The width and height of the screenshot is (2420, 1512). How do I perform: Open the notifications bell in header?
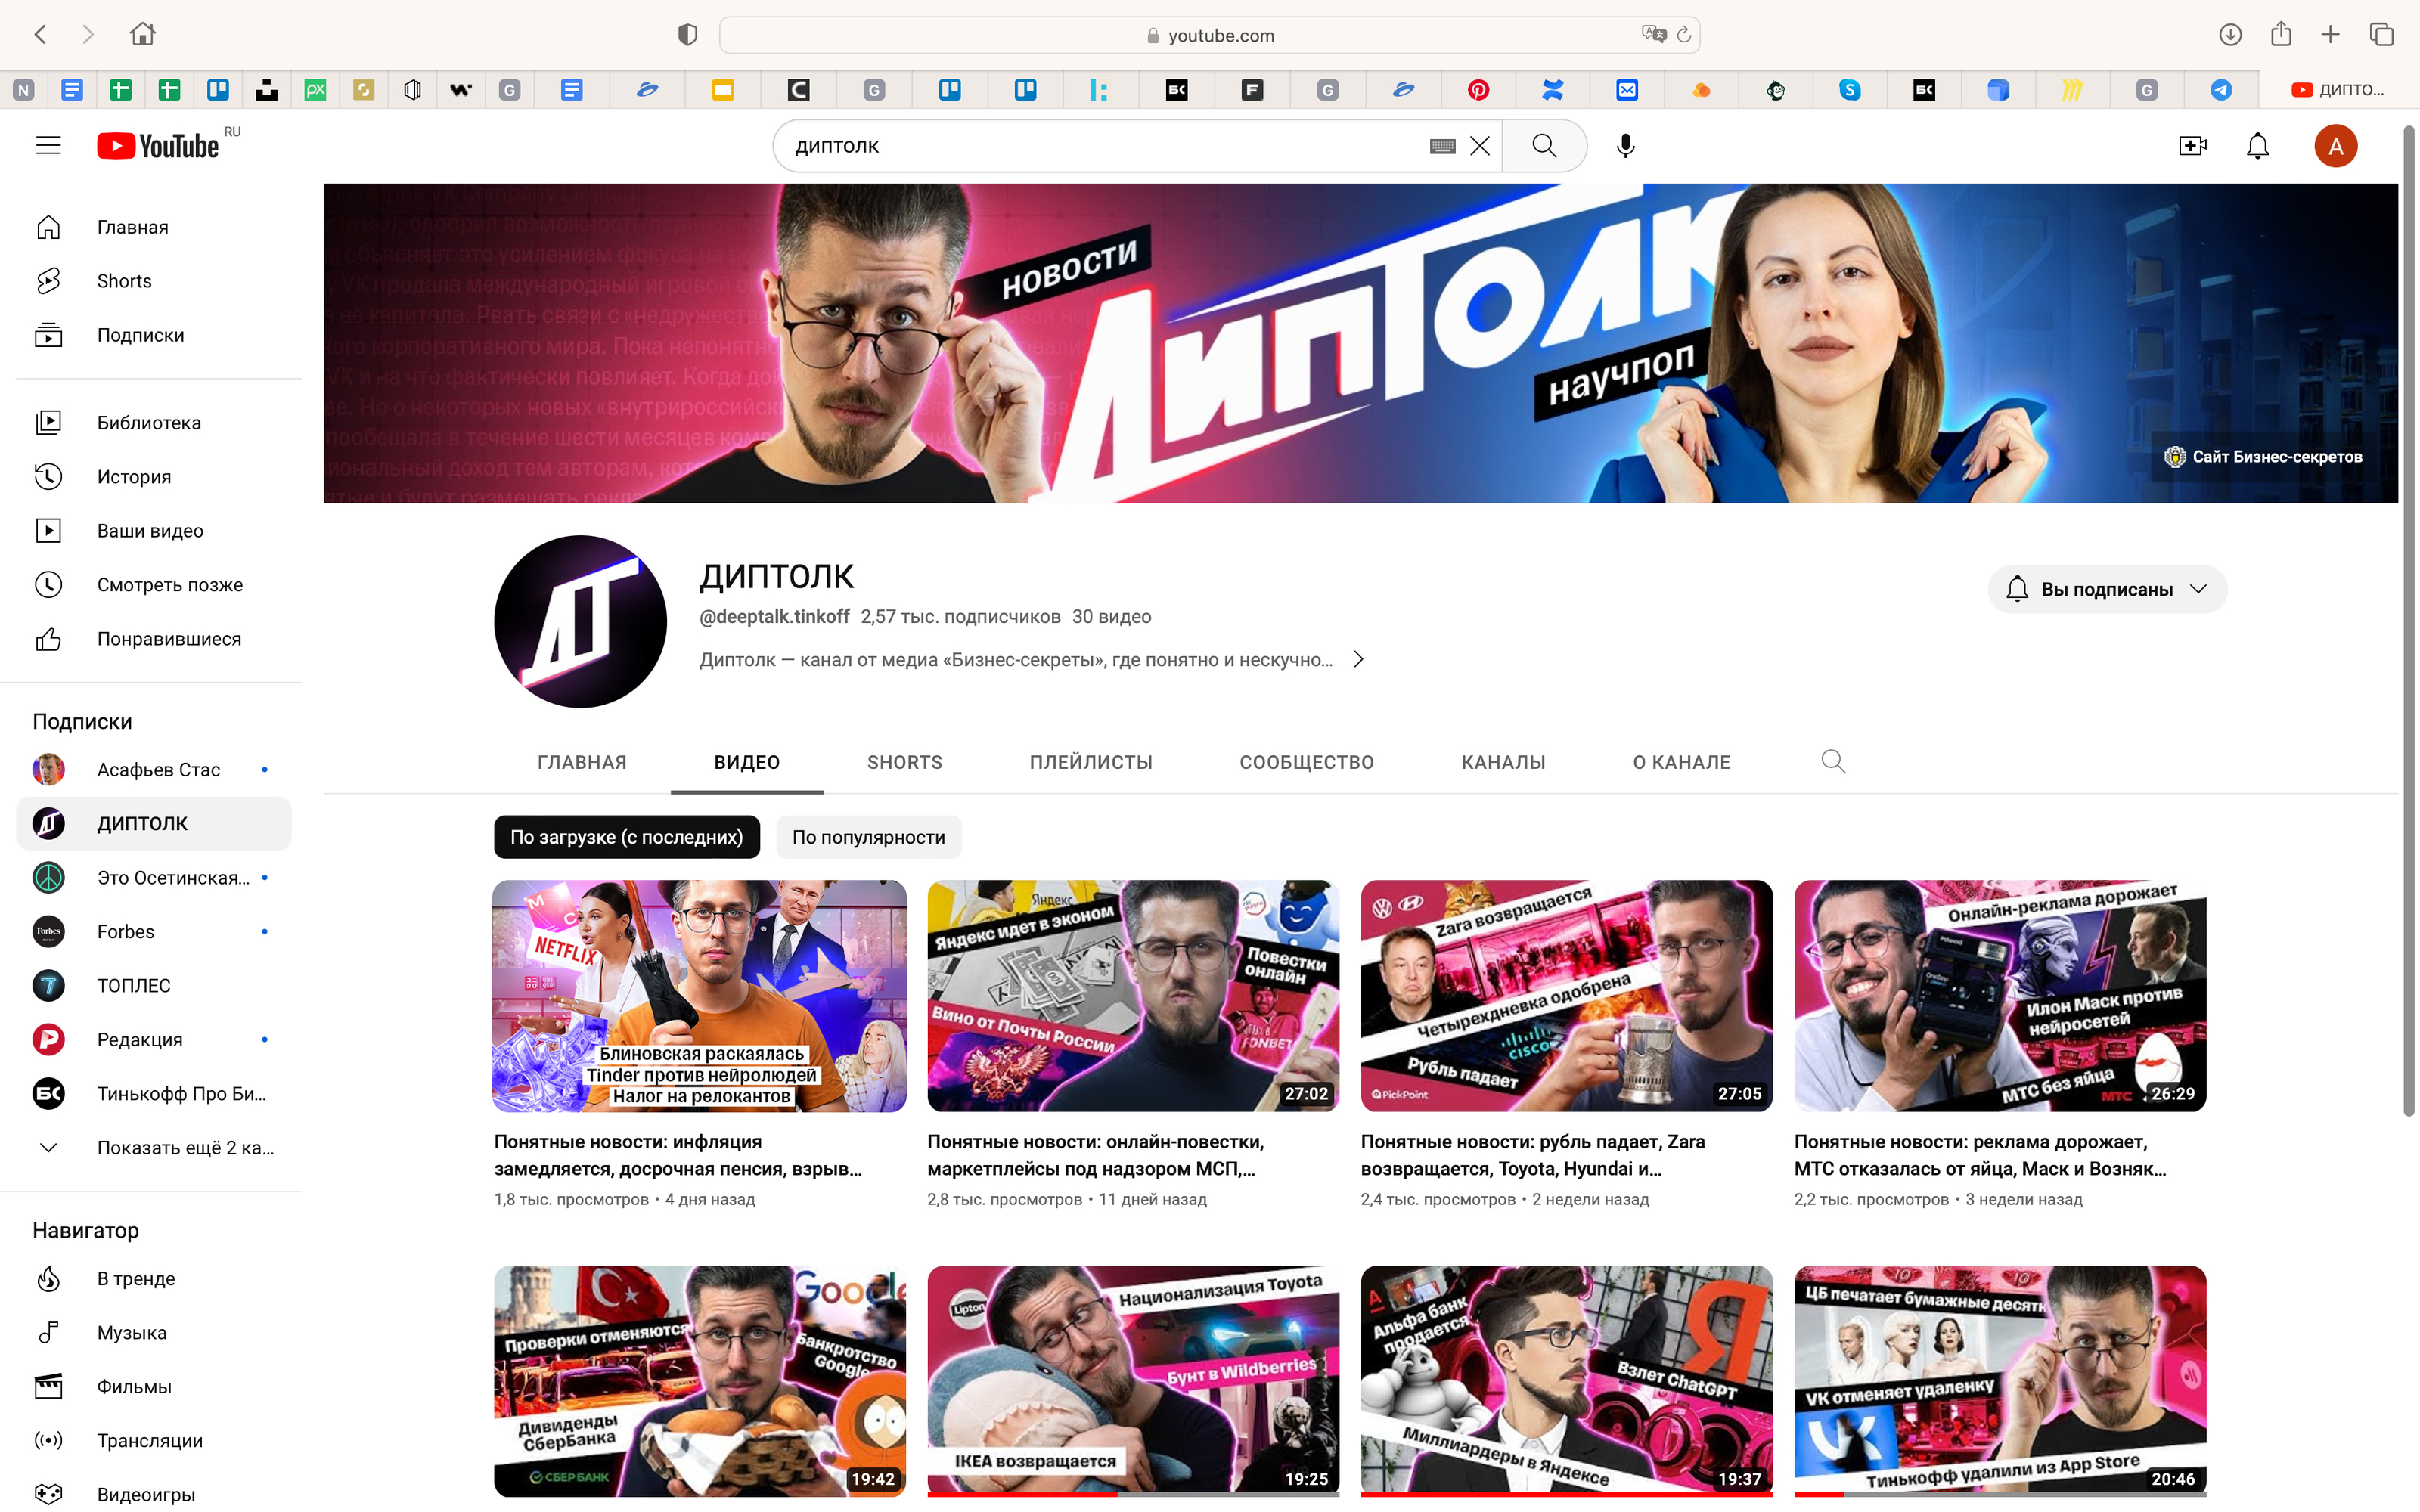click(x=2257, y=146)
